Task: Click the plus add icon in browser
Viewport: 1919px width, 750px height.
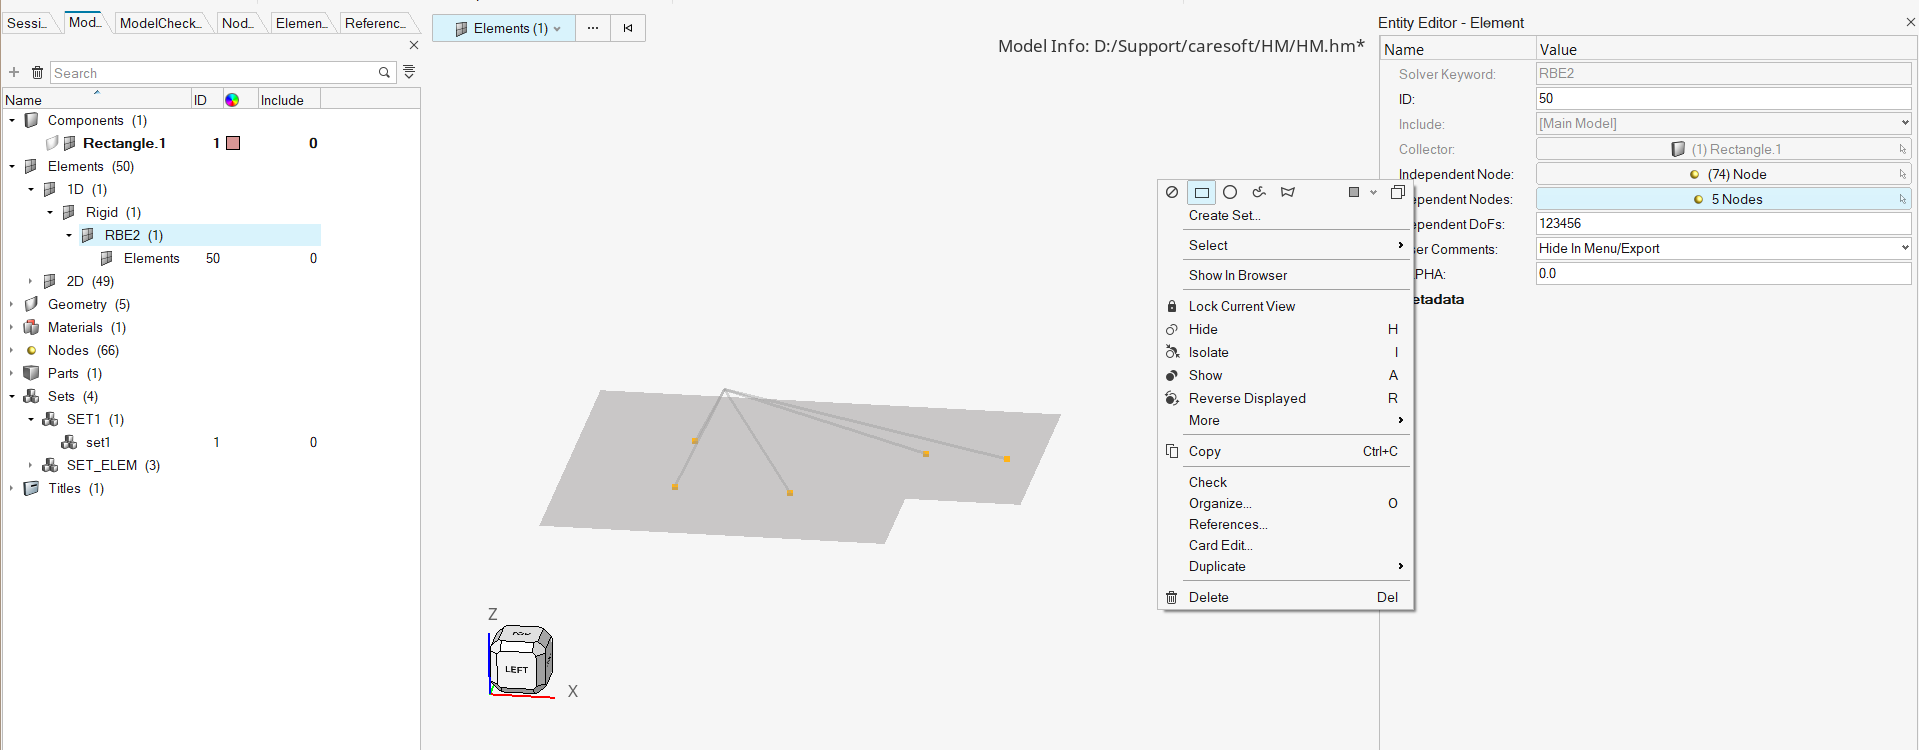Action: (x=14, y=72)
